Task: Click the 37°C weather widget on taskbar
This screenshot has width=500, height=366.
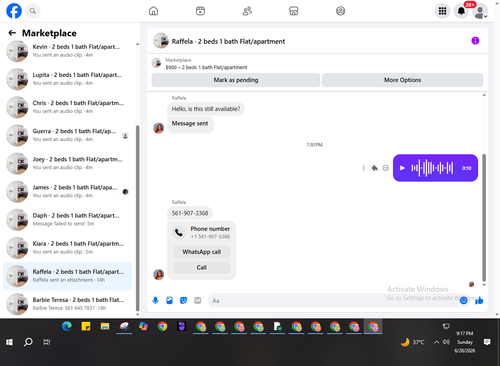Action: 413,342
